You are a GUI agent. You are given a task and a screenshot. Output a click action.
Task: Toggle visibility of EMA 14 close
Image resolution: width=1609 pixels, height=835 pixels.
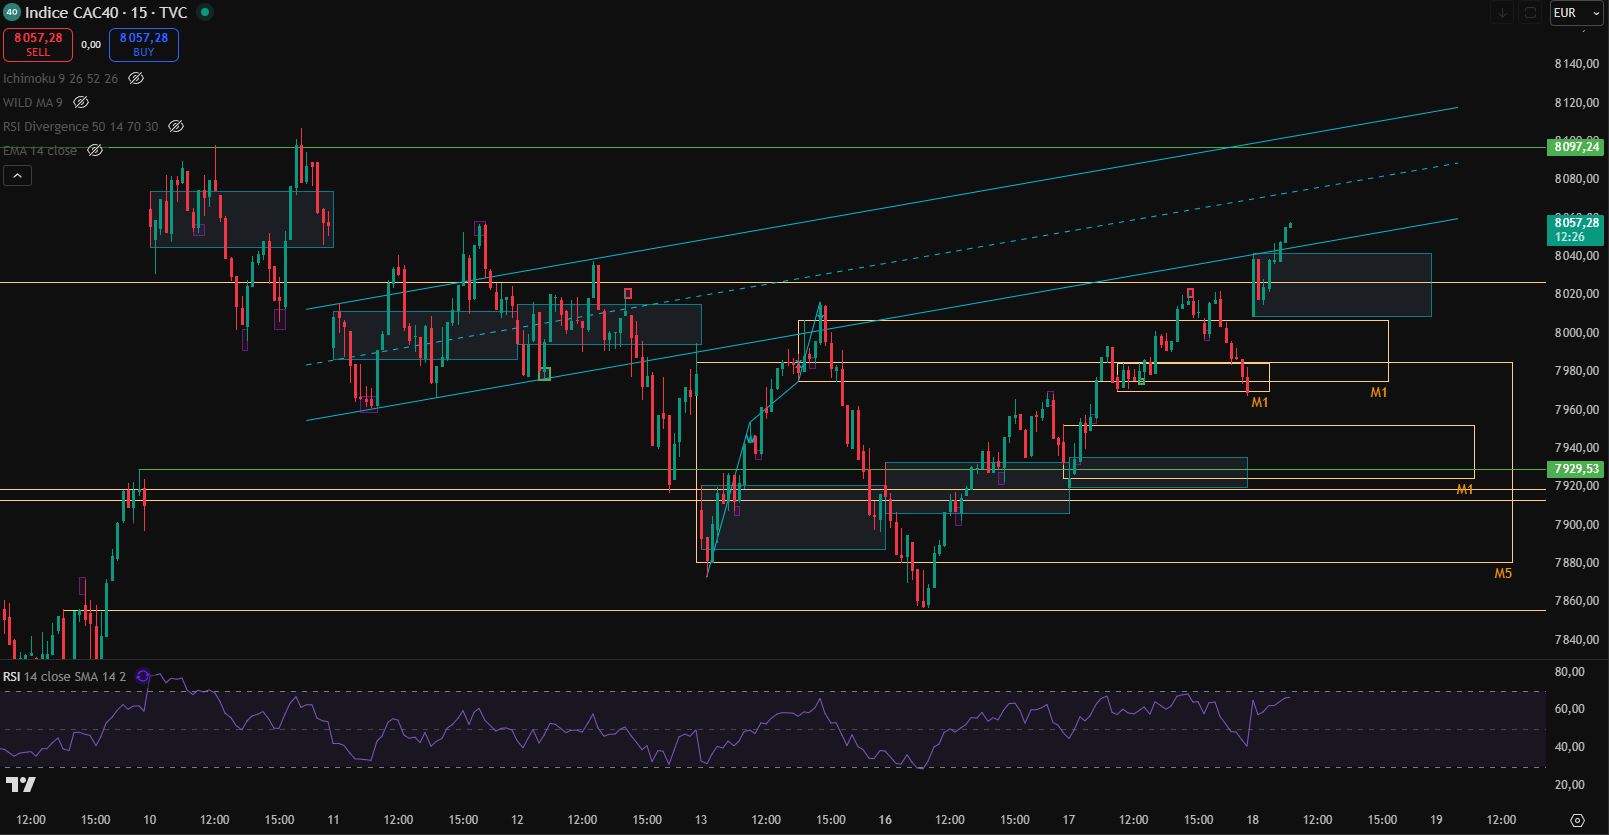click(x=95, y=150)
